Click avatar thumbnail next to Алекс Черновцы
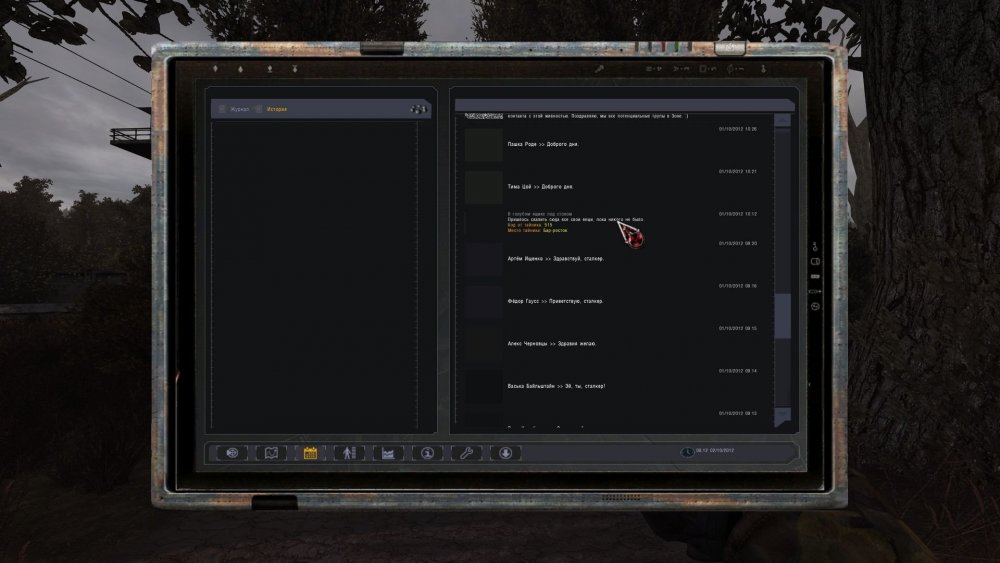 coord(483,344)
